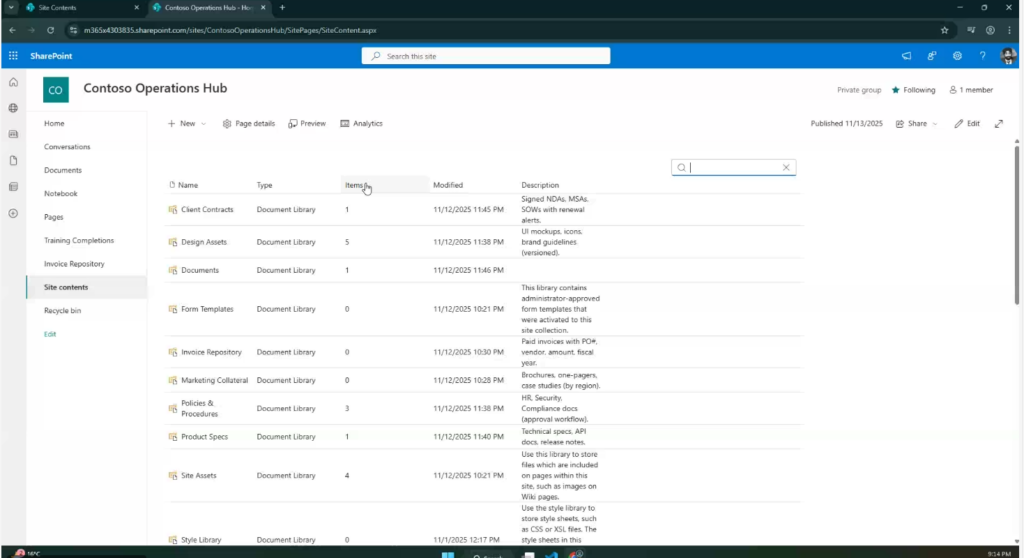Open the Create plus icon in app bar

click(x=13, y=213)
